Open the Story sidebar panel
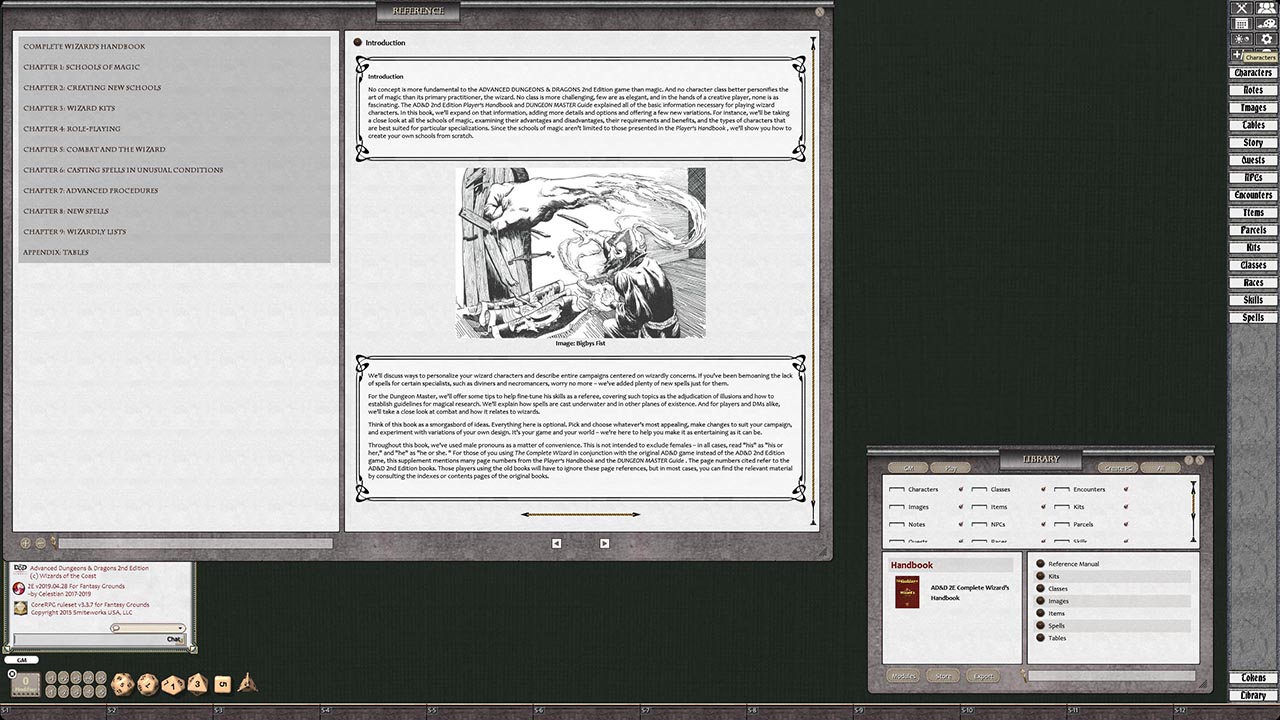 tap(1252, 141)
